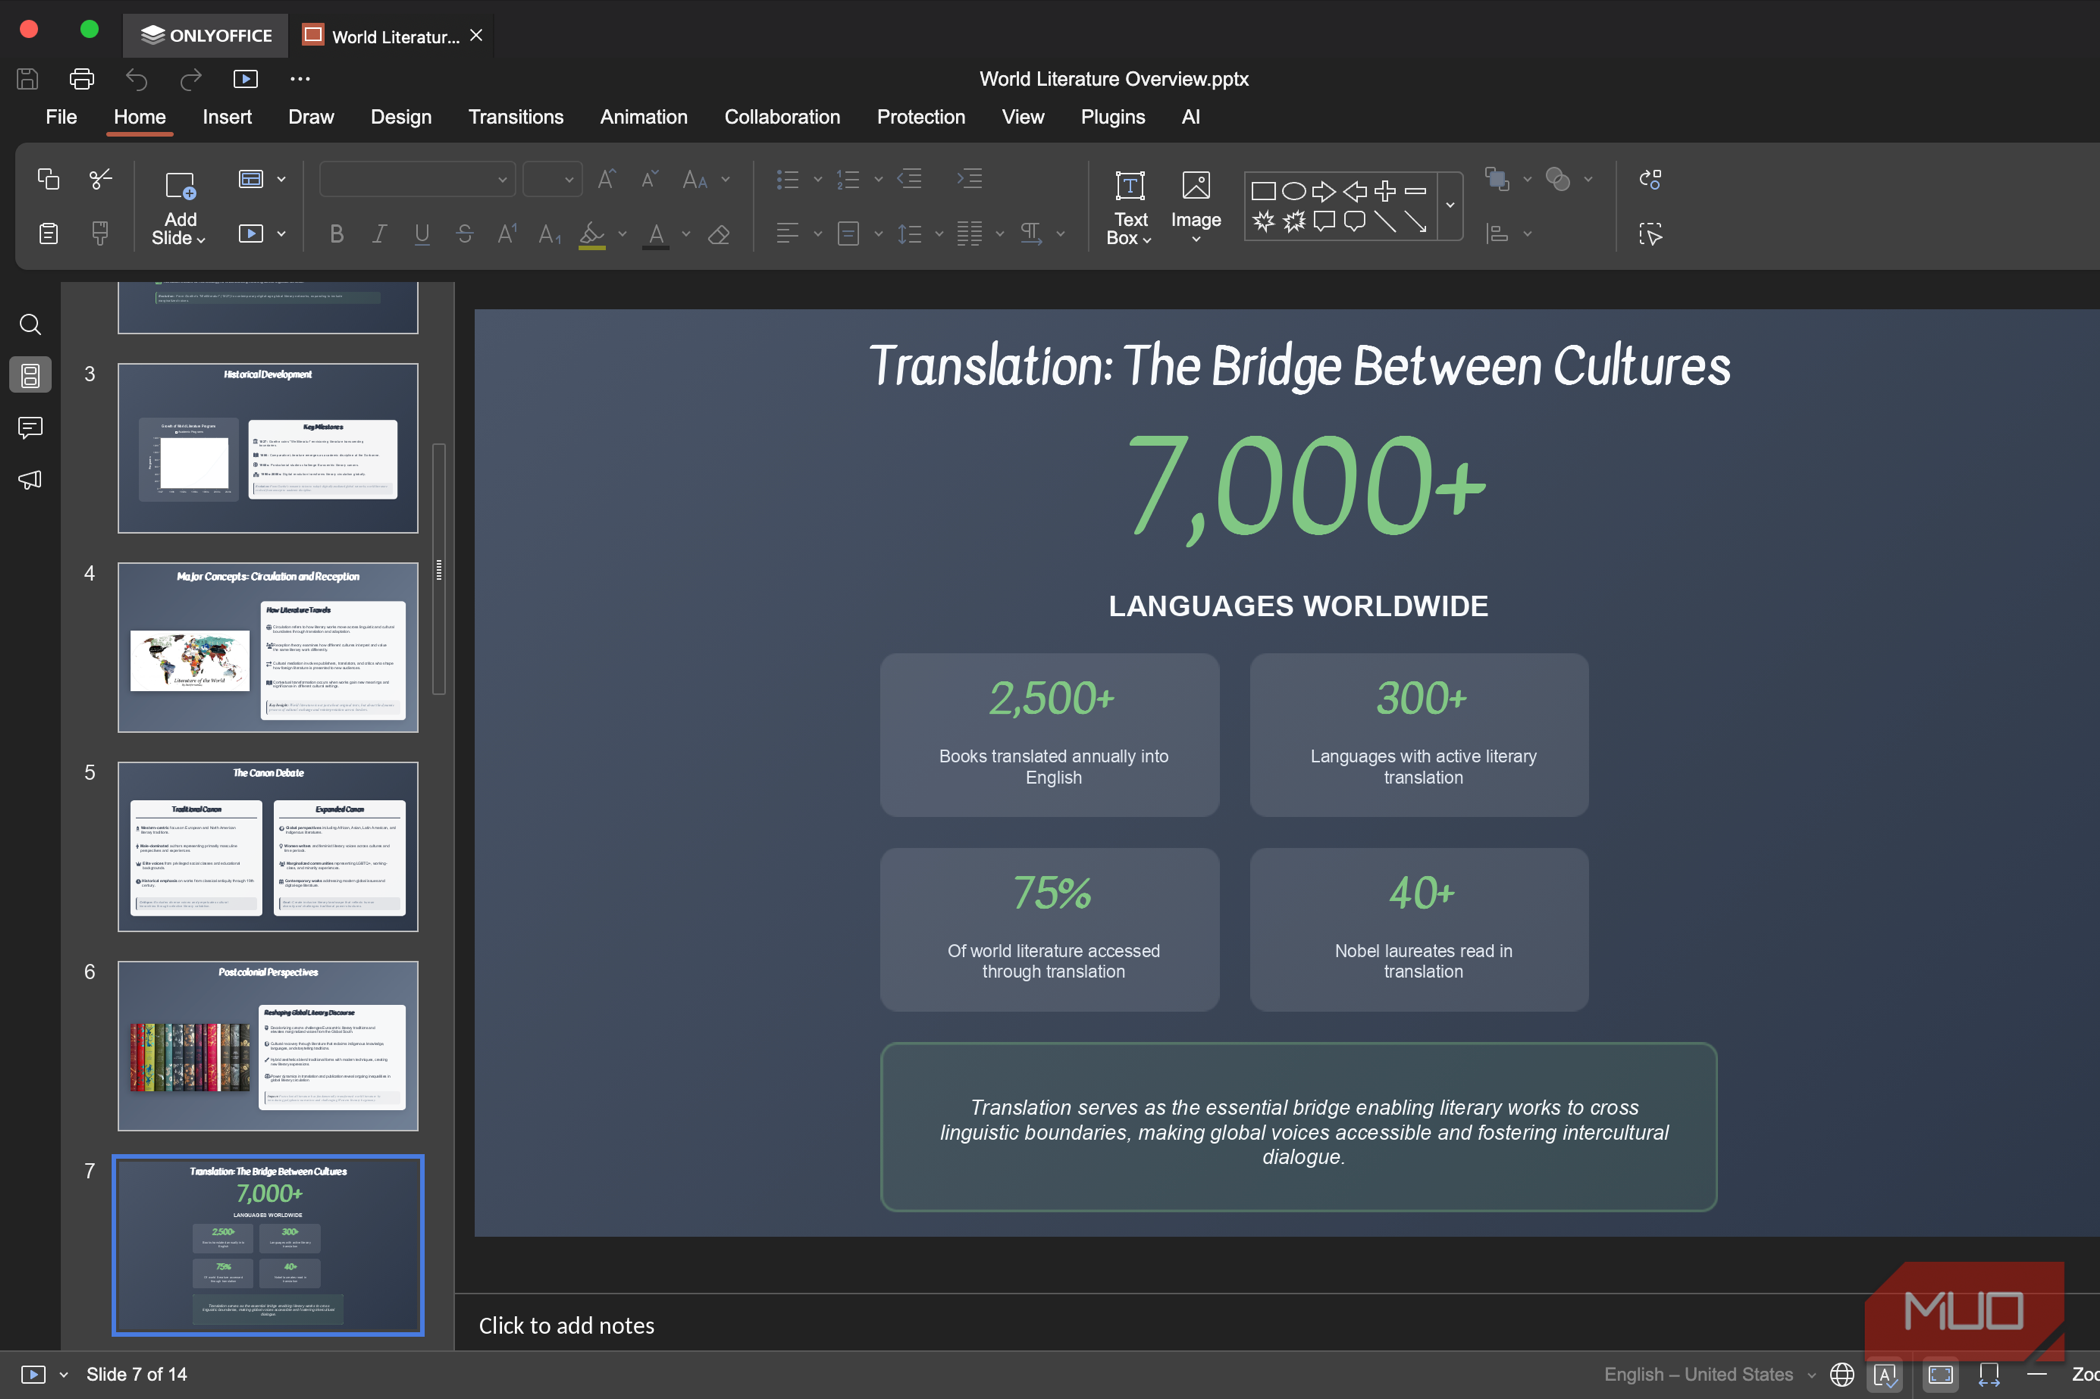Image resolution: width=2100 pixels, height=1399 pixels.
Task: Toggle Italic formatting
Action: [x=379, y=234]
